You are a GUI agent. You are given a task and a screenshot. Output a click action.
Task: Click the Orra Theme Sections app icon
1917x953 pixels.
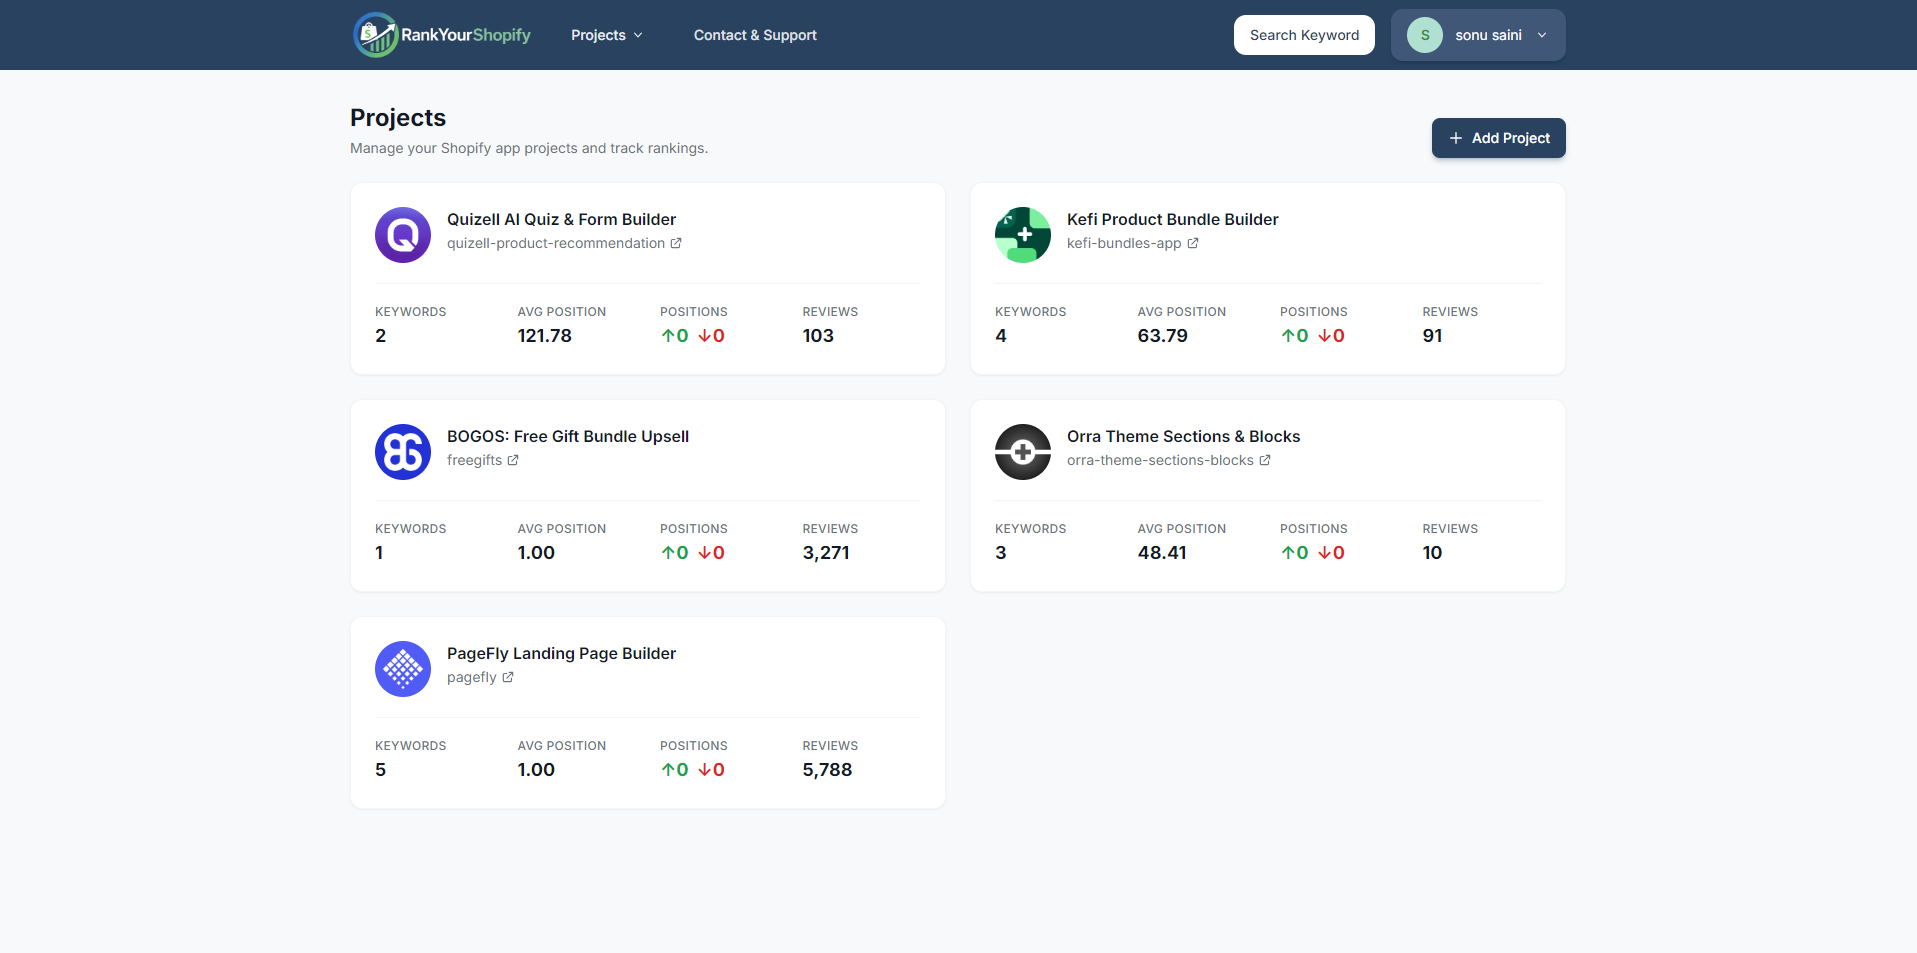point(1022,452)
